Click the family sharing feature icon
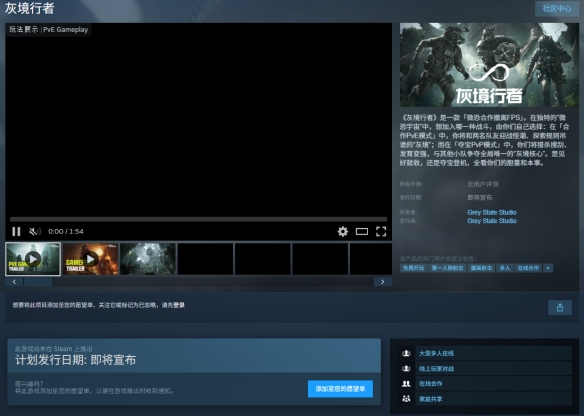Screen dimensions: 584x416 tap(406, 399)
